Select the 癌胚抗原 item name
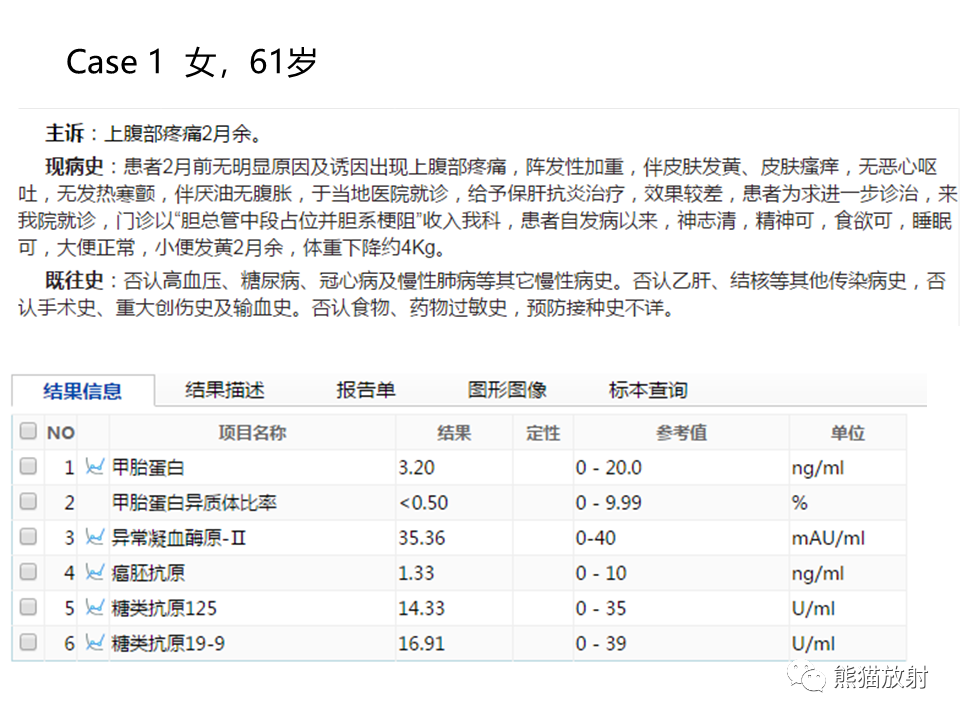 pyautogui.click(x=148, y=573)
